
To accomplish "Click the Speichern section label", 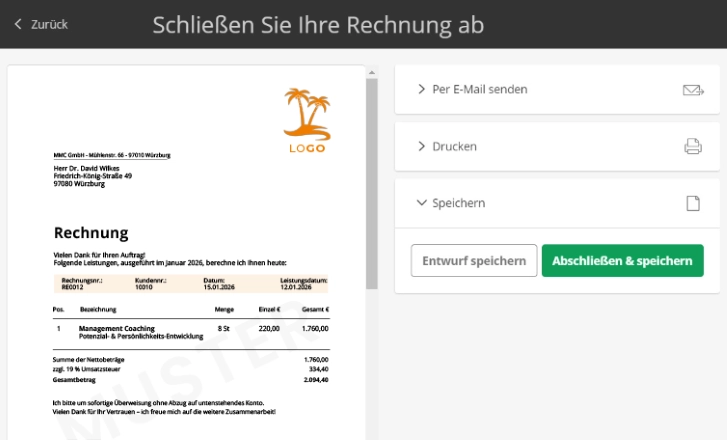I will tap(458, 203).
